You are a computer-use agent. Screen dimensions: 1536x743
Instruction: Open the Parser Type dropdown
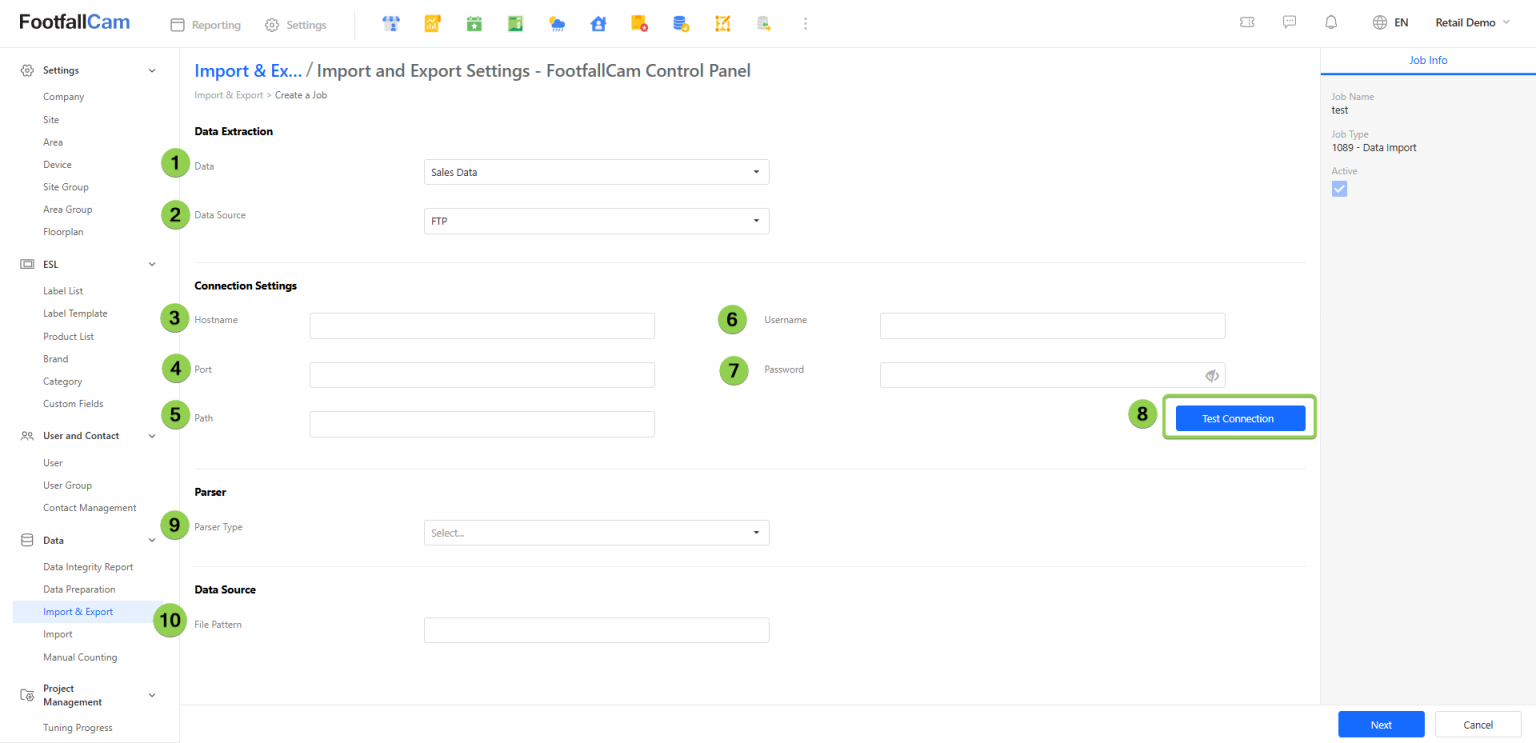pos(597,533)
